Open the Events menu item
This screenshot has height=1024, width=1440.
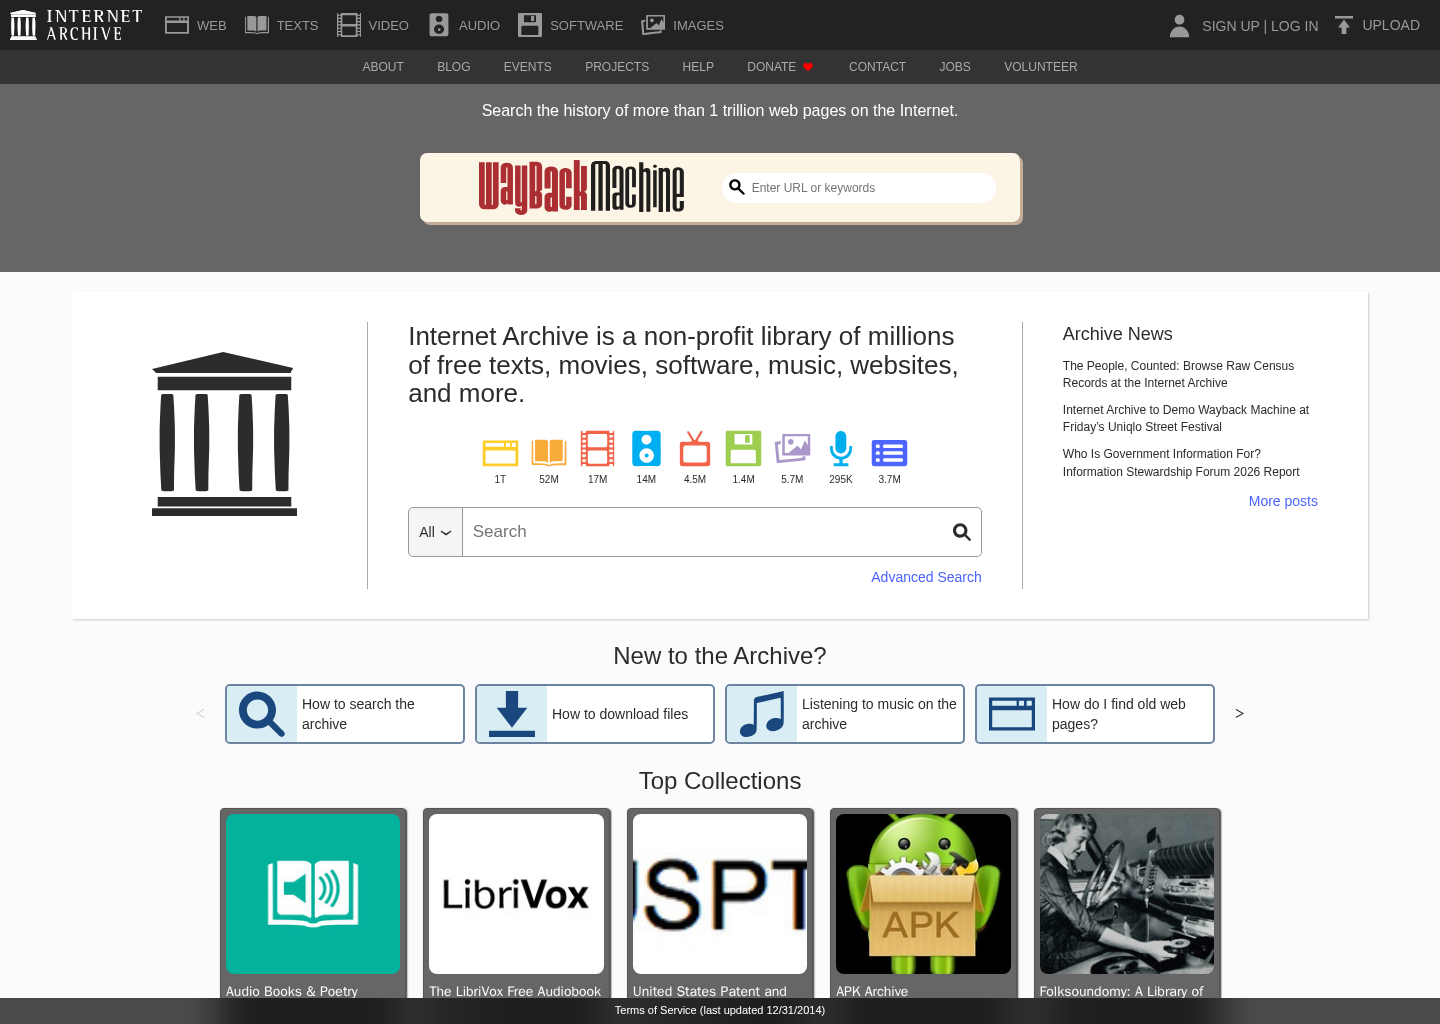[528, 67]
